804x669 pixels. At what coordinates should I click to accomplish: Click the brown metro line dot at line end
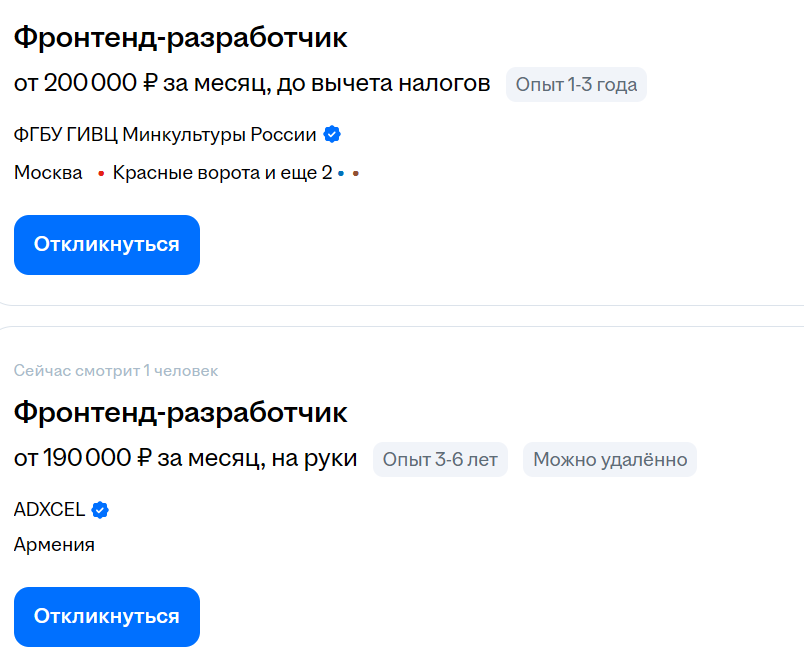pyautogui.click(x=356, y=172)
